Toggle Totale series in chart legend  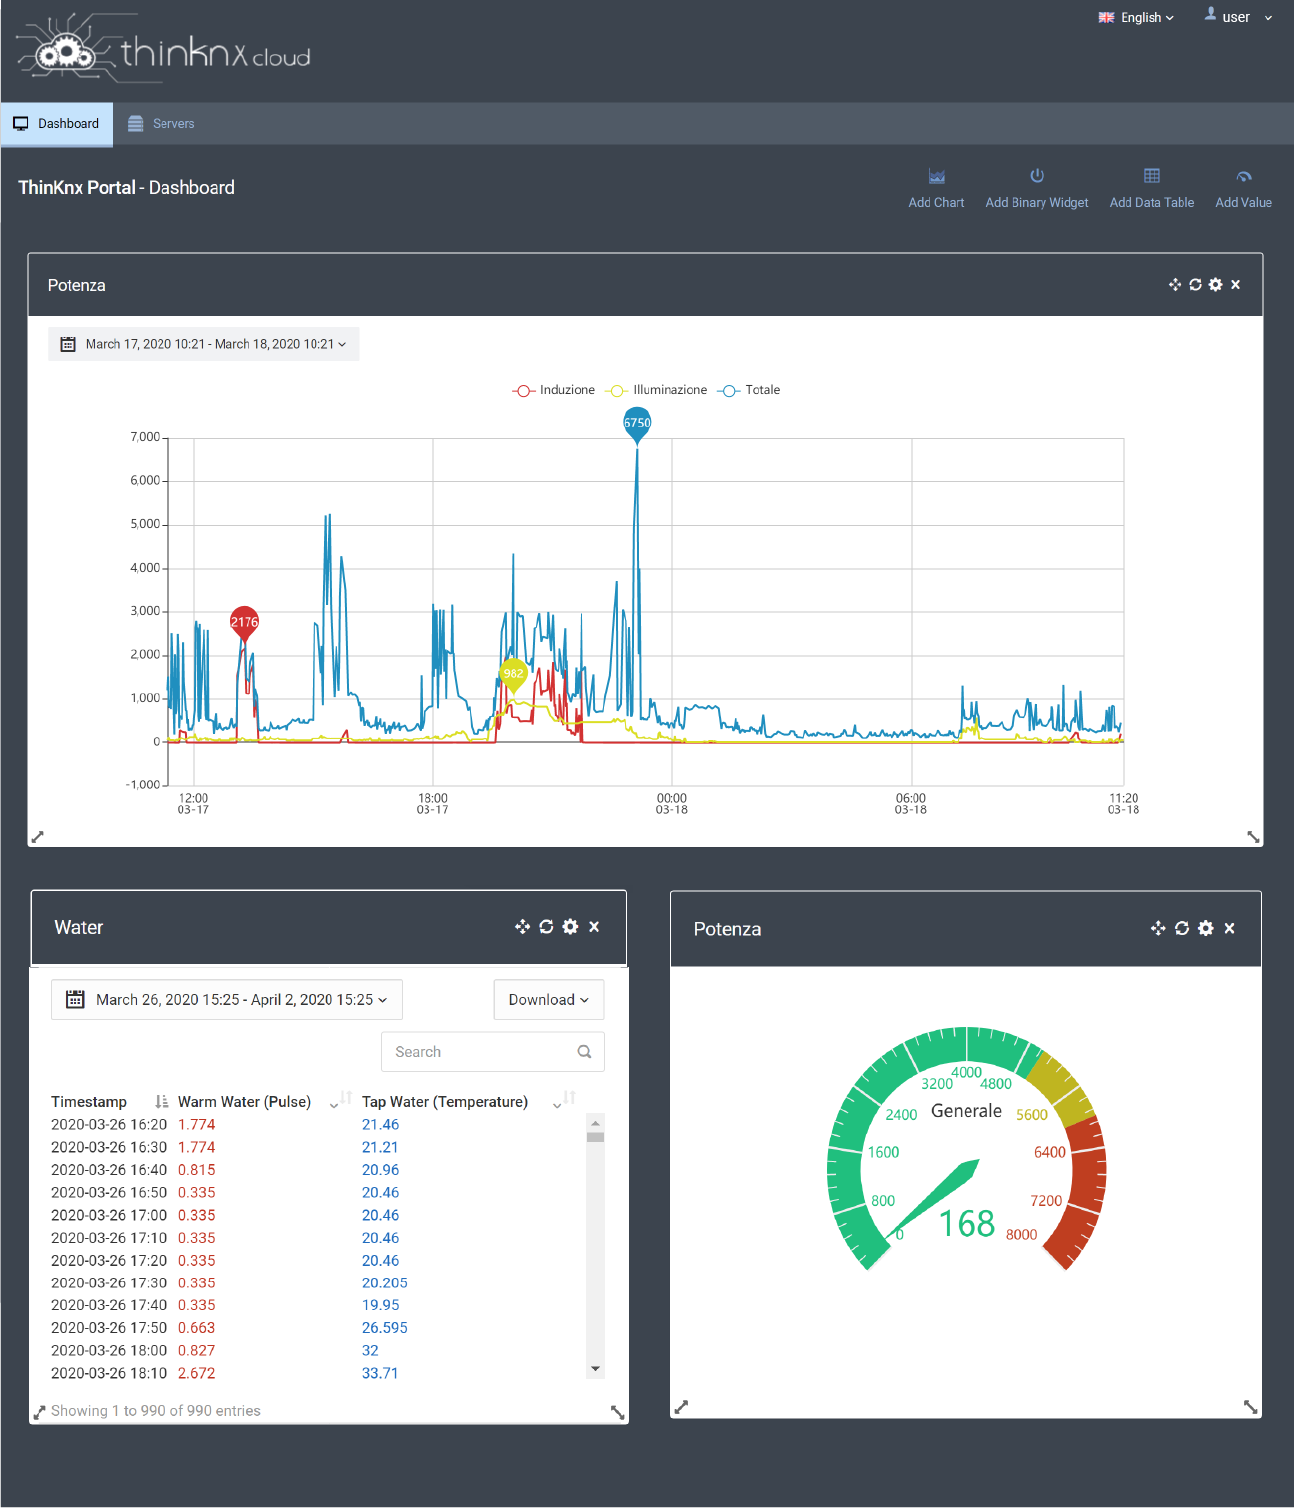[749, 390]
